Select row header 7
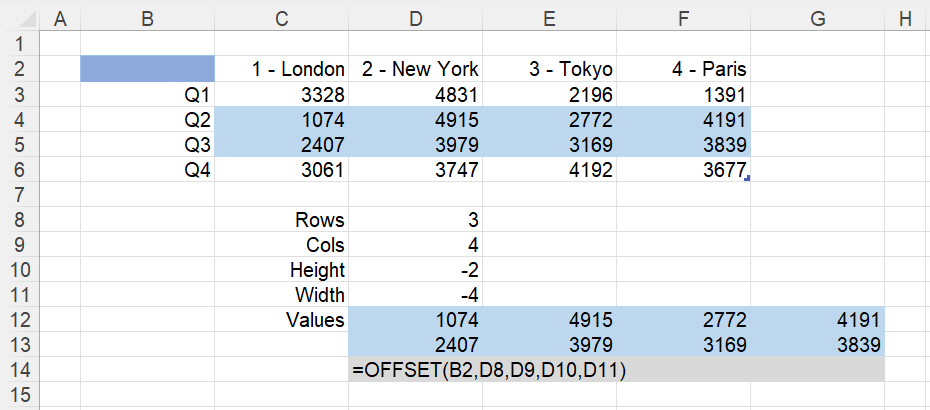This screenshot has width=930, height=410. (20, 194)
